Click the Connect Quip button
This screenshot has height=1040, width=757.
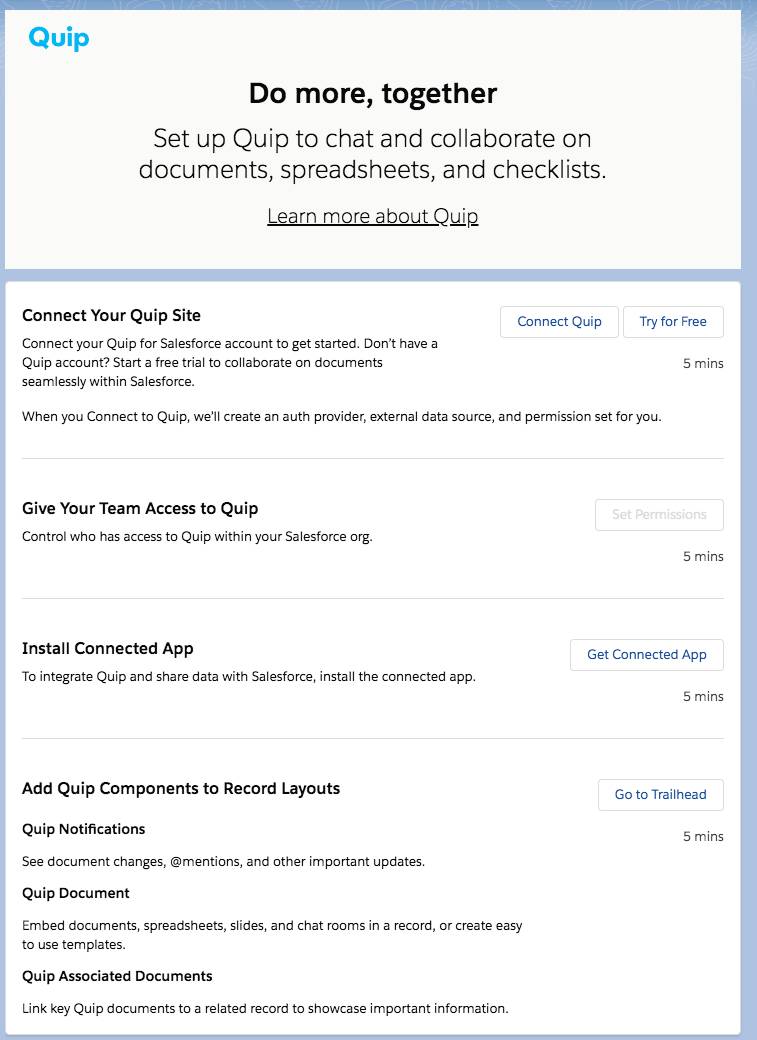(559, 322)
